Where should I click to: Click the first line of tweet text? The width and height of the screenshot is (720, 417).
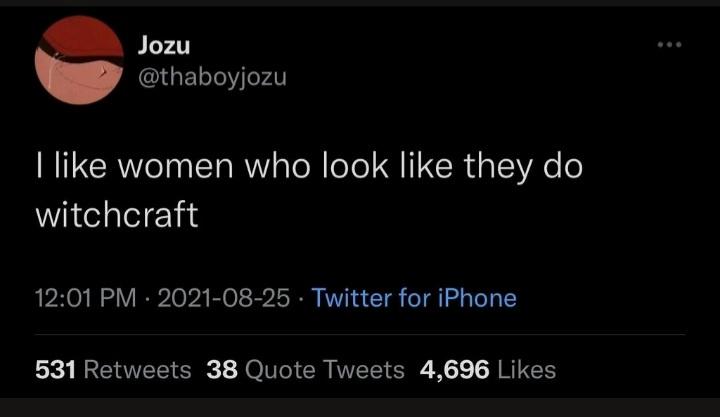tap(309, 166)
